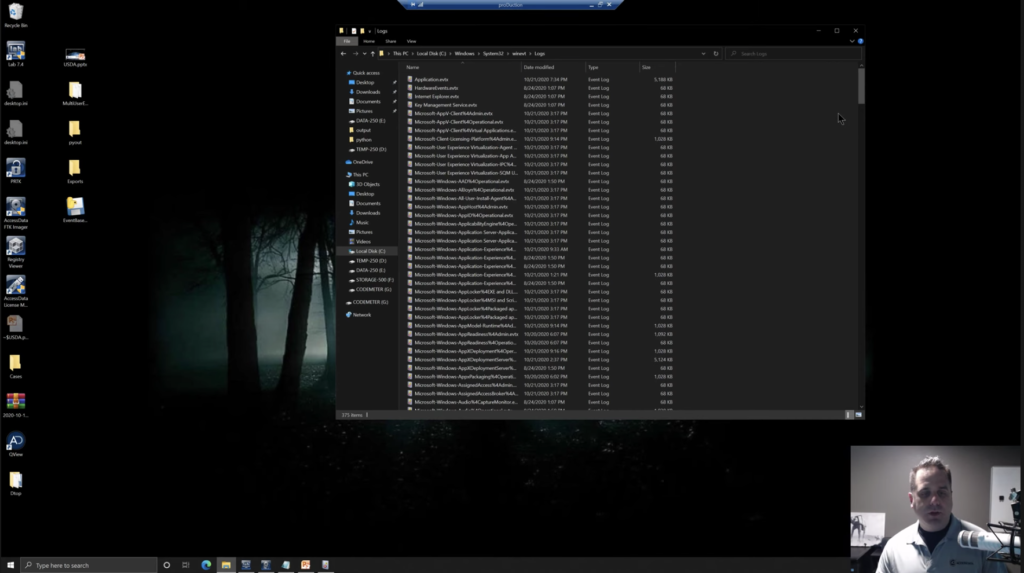The width and height of the screenshot is (1024, 573).
Task: Open the Lab 7.4 desktop shortcut
Action: coord(16,54)
